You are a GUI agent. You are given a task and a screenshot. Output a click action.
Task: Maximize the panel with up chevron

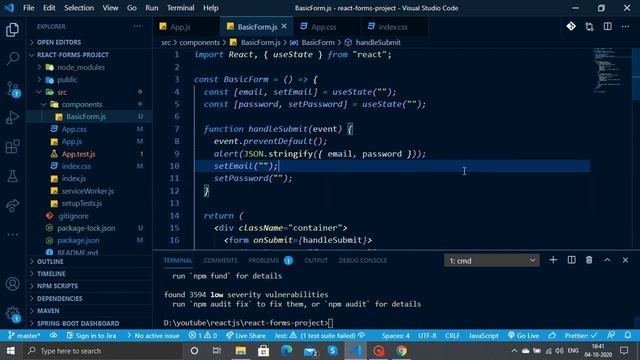[x=607, y=260]
